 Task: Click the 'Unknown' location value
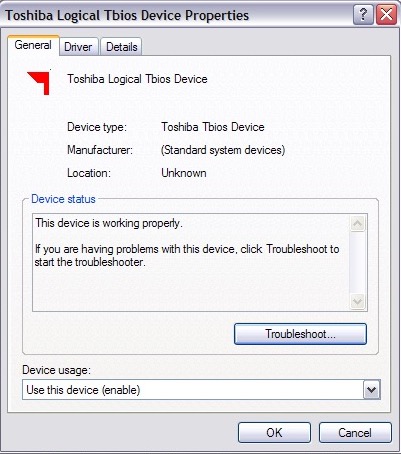(x=184, y=173)
